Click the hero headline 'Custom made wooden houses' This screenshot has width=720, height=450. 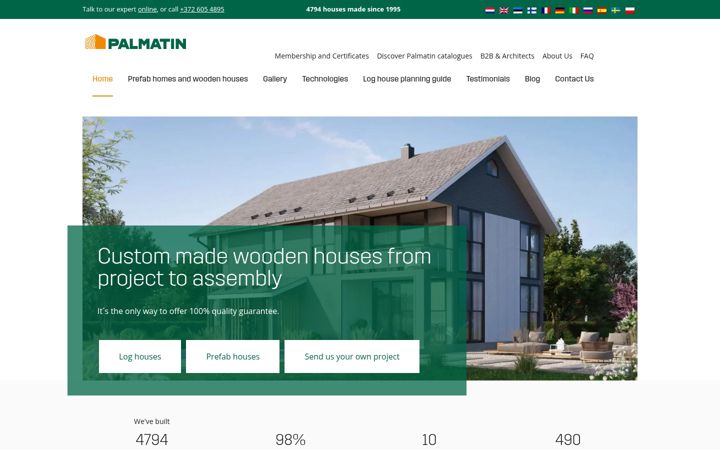(264, 267)
